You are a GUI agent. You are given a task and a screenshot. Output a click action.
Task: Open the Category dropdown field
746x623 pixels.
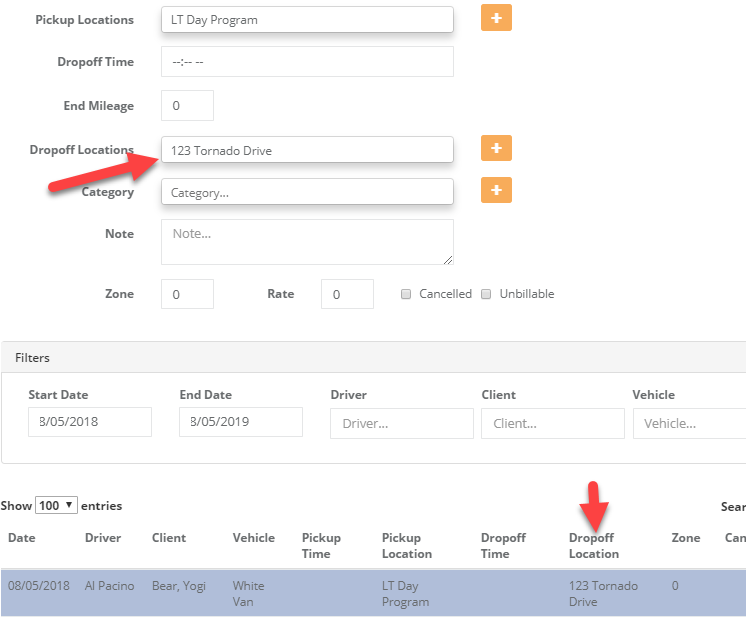coord(307,192)
